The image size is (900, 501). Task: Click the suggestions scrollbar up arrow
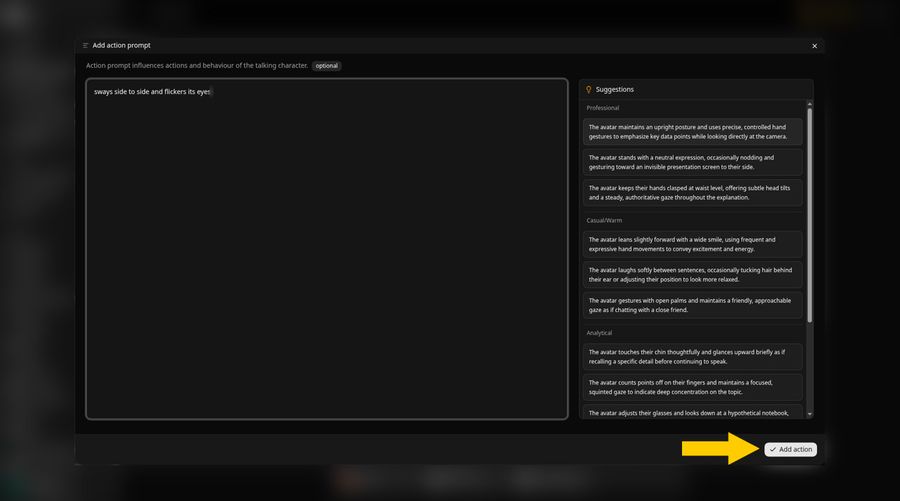(810, 104)
